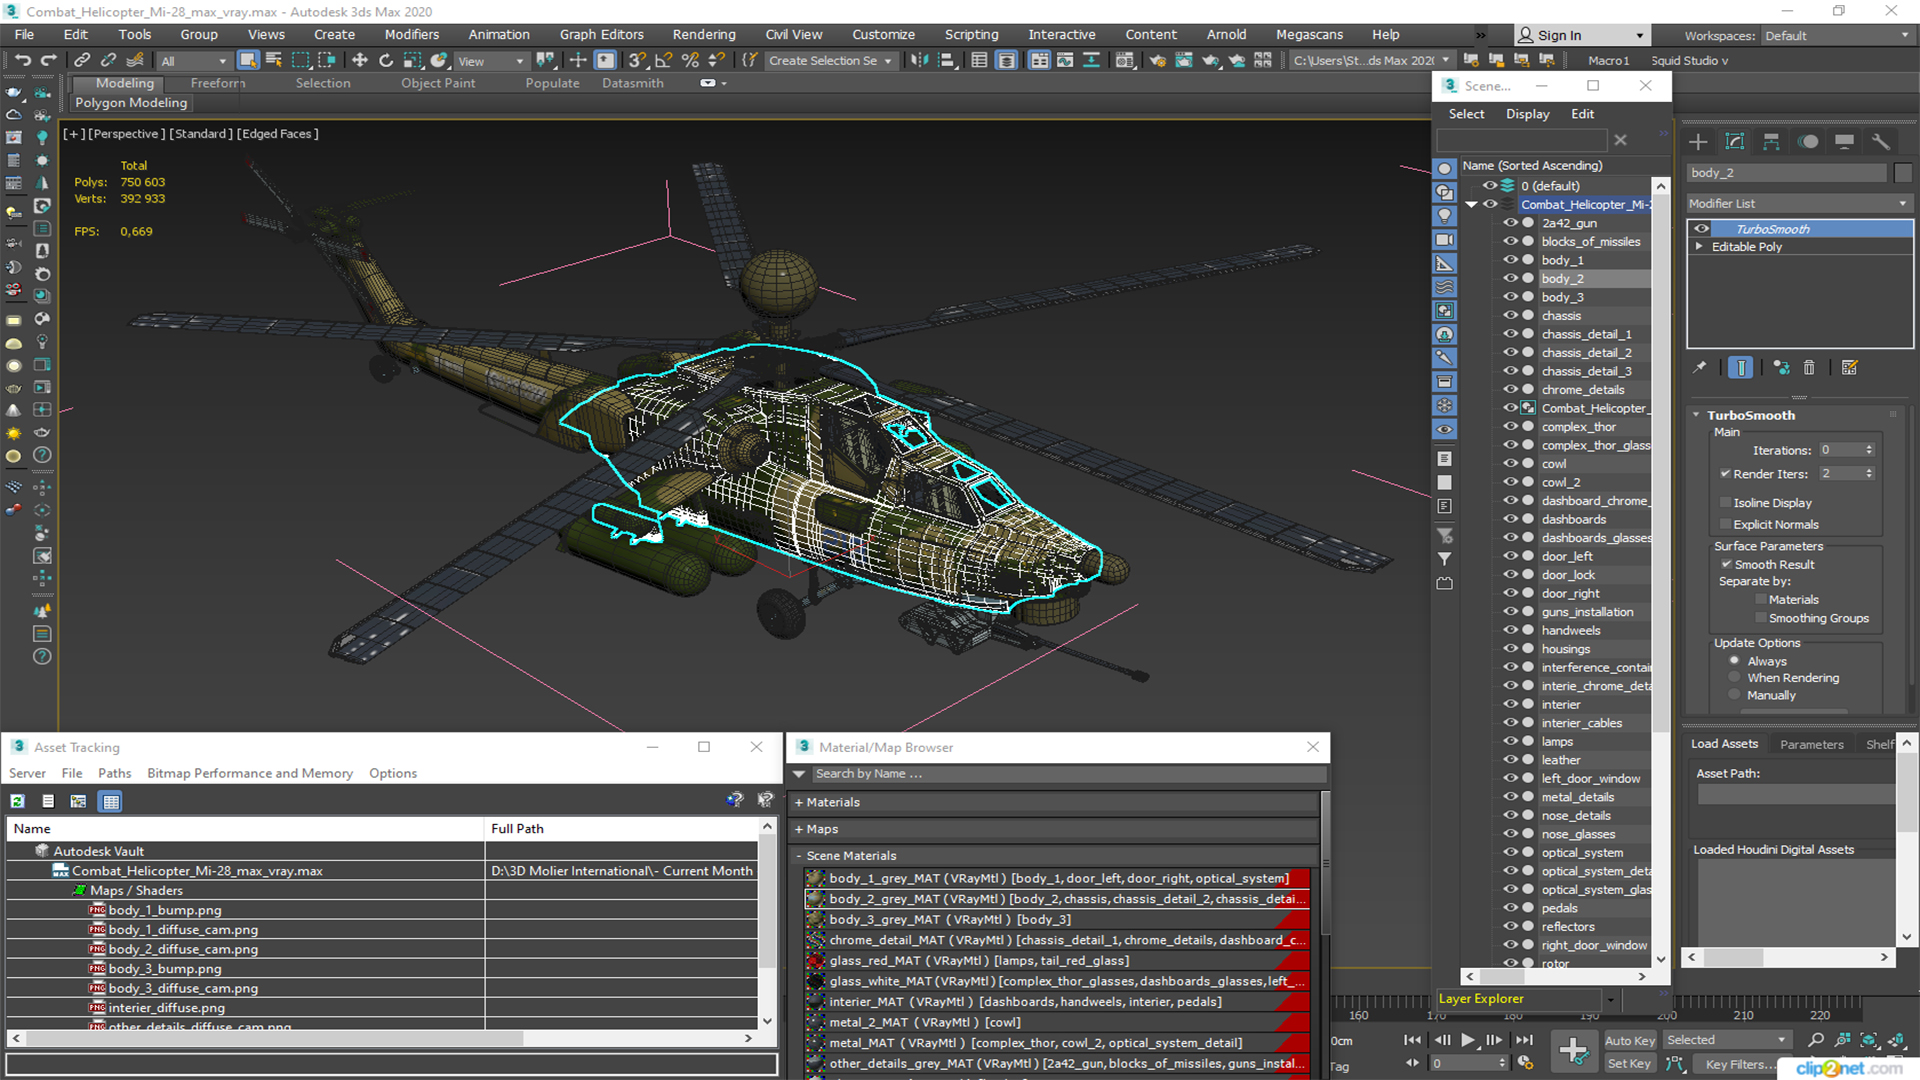This screenshot has height=1080, width=1920.
Task: Open the Utilities wrench panel tab
Action: pyautogui.click(x=1880, y=142)
